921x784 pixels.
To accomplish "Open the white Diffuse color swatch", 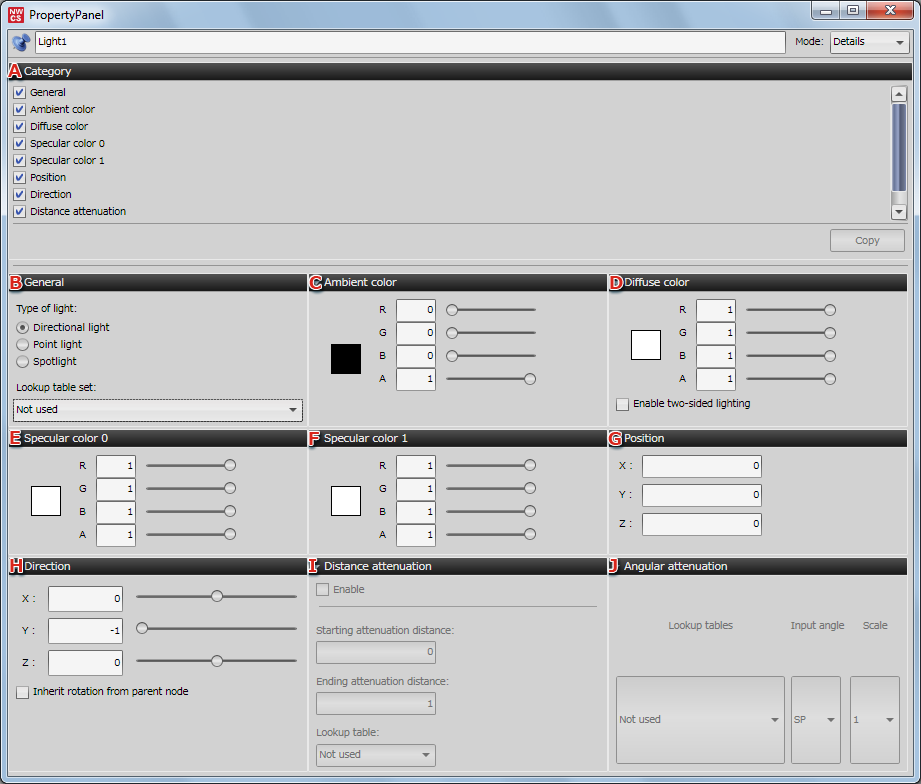I will pos(646,345).
